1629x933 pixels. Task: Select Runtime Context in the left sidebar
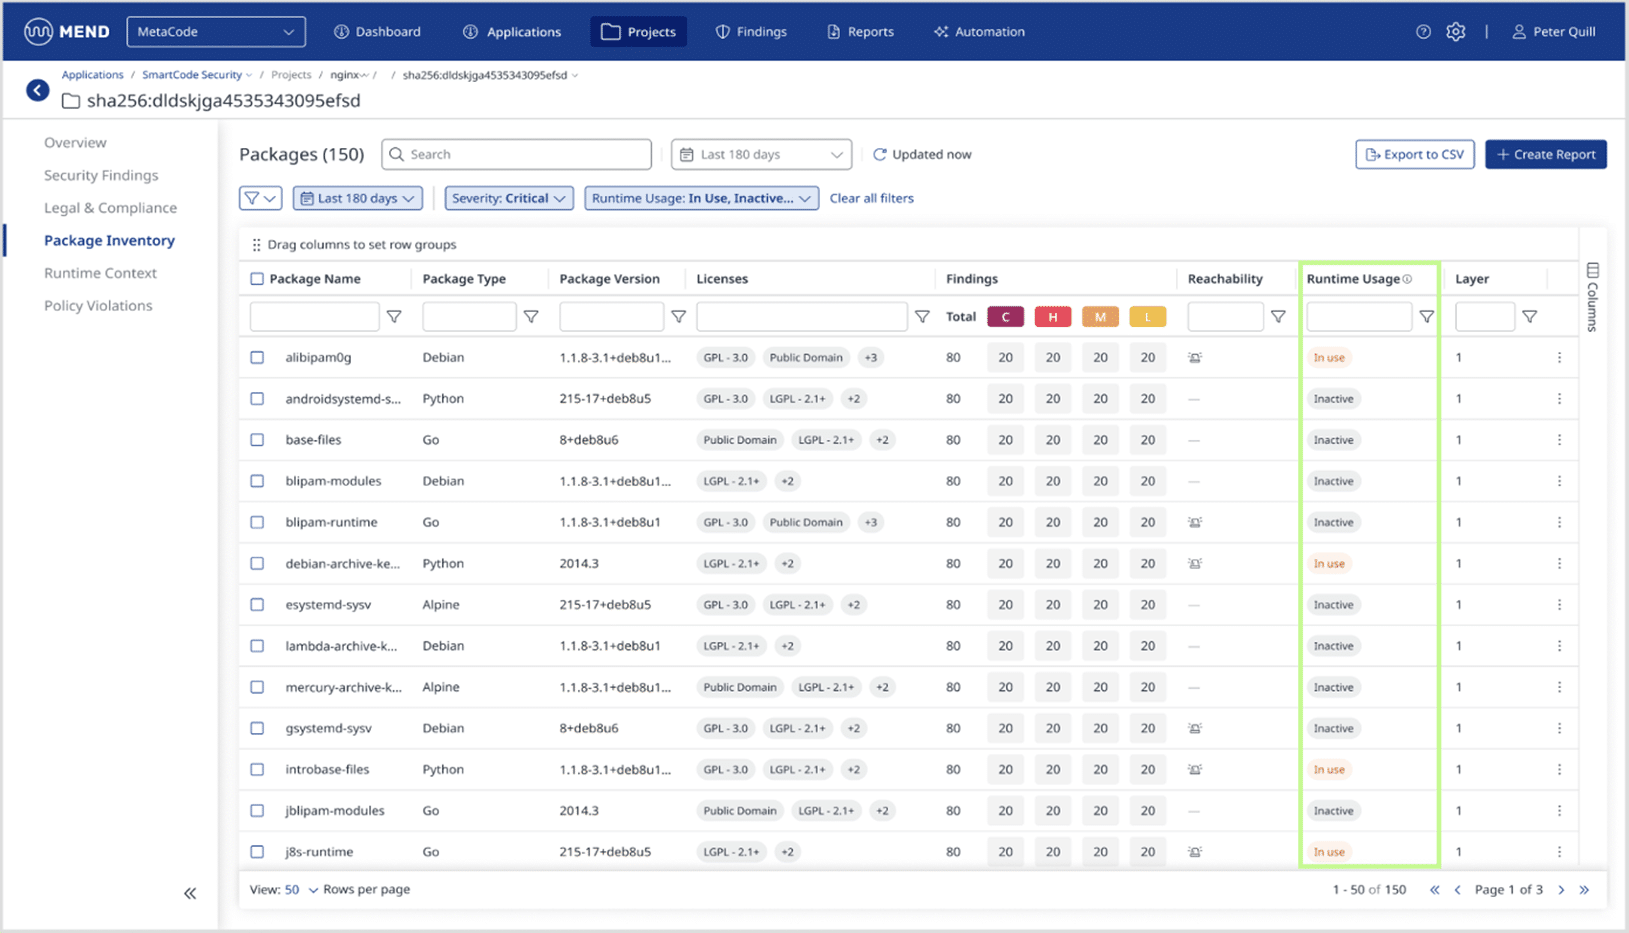pyautogui.click(x=100, y=272)
